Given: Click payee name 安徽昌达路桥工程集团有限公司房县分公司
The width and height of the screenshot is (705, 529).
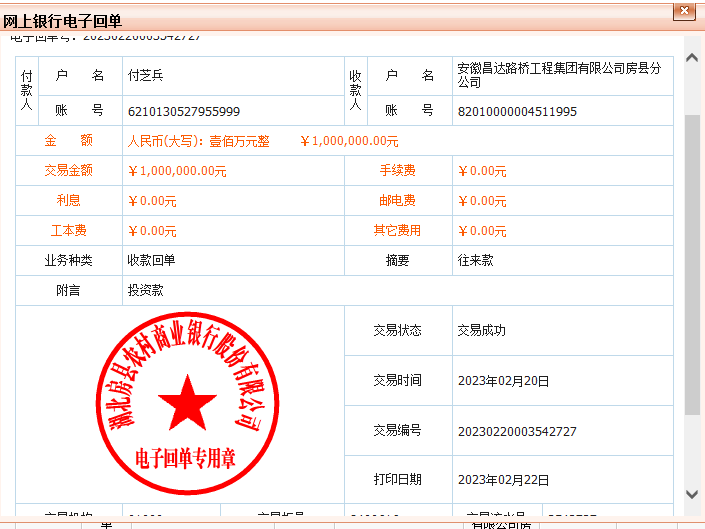Looking at the screenshot, I should pyautogui.click(x=559, y=75).
